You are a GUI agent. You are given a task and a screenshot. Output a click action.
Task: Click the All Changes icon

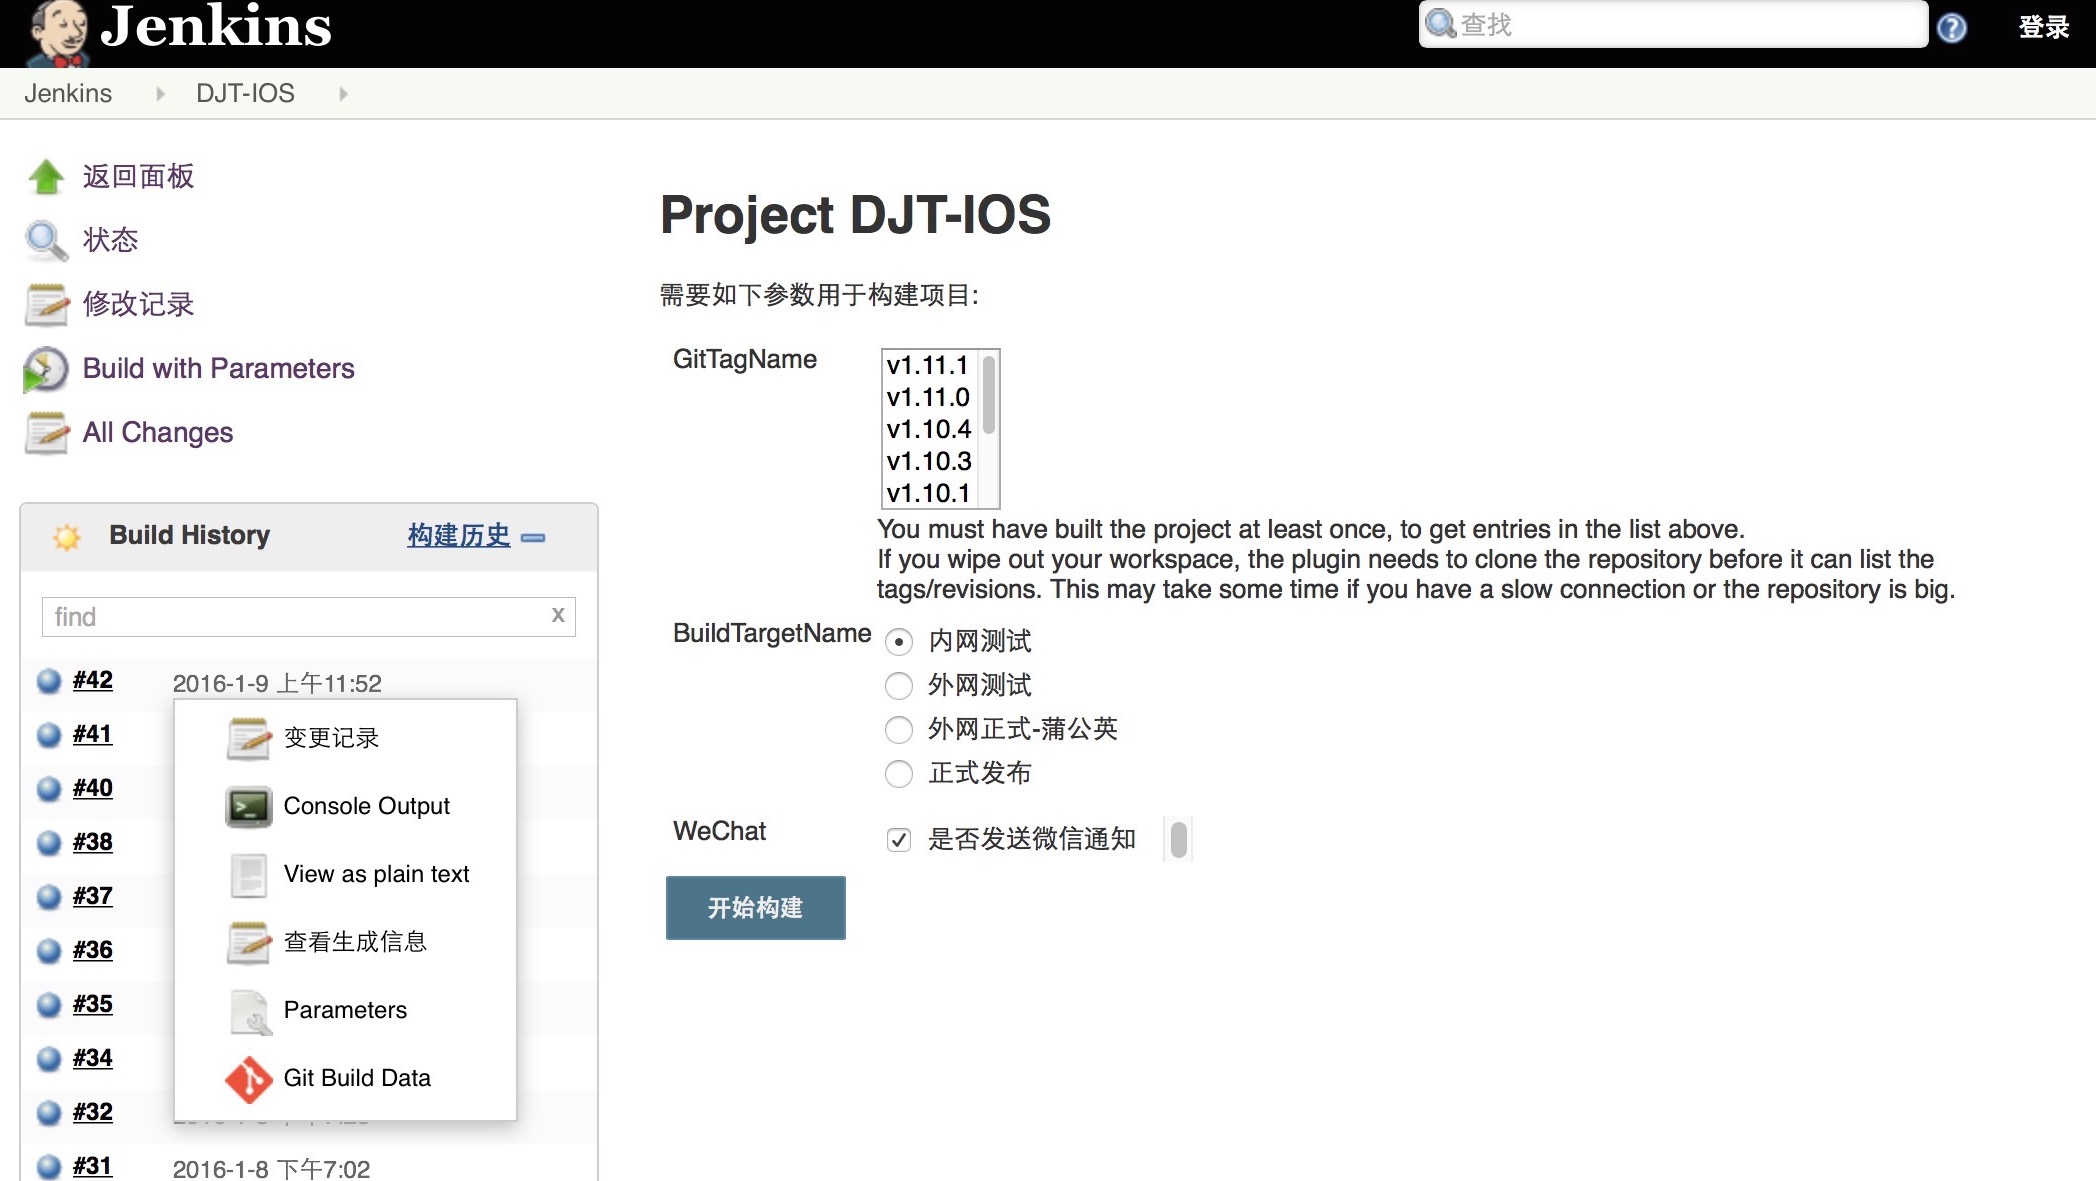48,431
